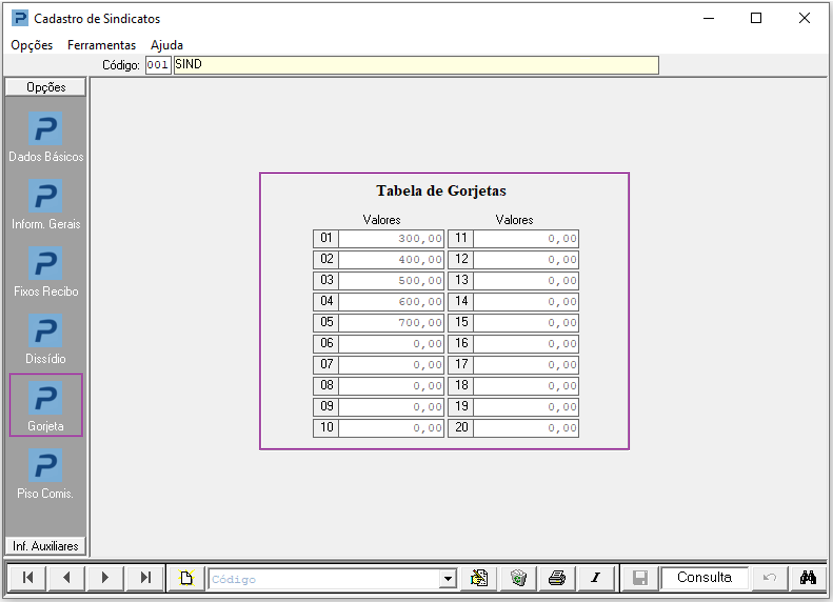The height and width of the screenshot is (602, 834).
Task: Delete record with recycle bin icon
Action: tap(519, 578)
